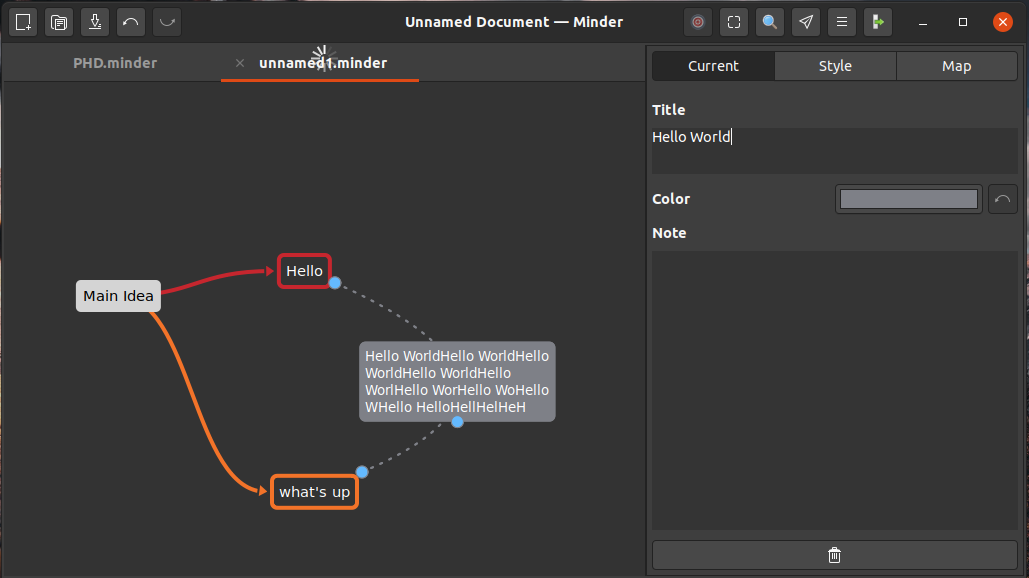Open the hamburger menu
Viewport: 1029px width, 578px height.
point(842,22)
